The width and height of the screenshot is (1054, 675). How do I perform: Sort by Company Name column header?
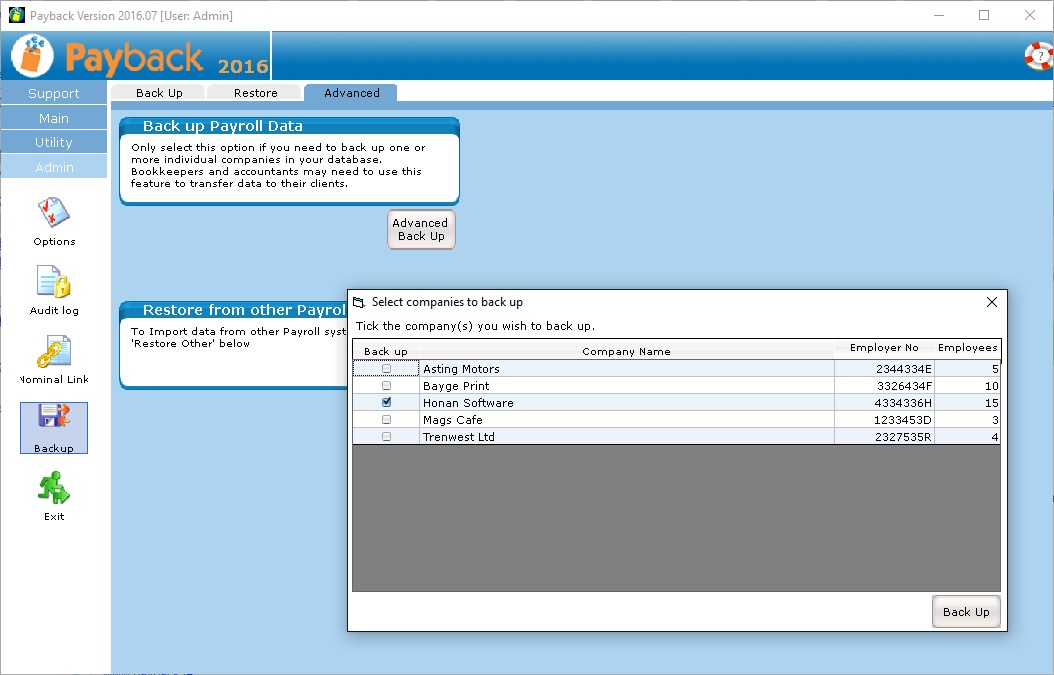coord(626,351)
